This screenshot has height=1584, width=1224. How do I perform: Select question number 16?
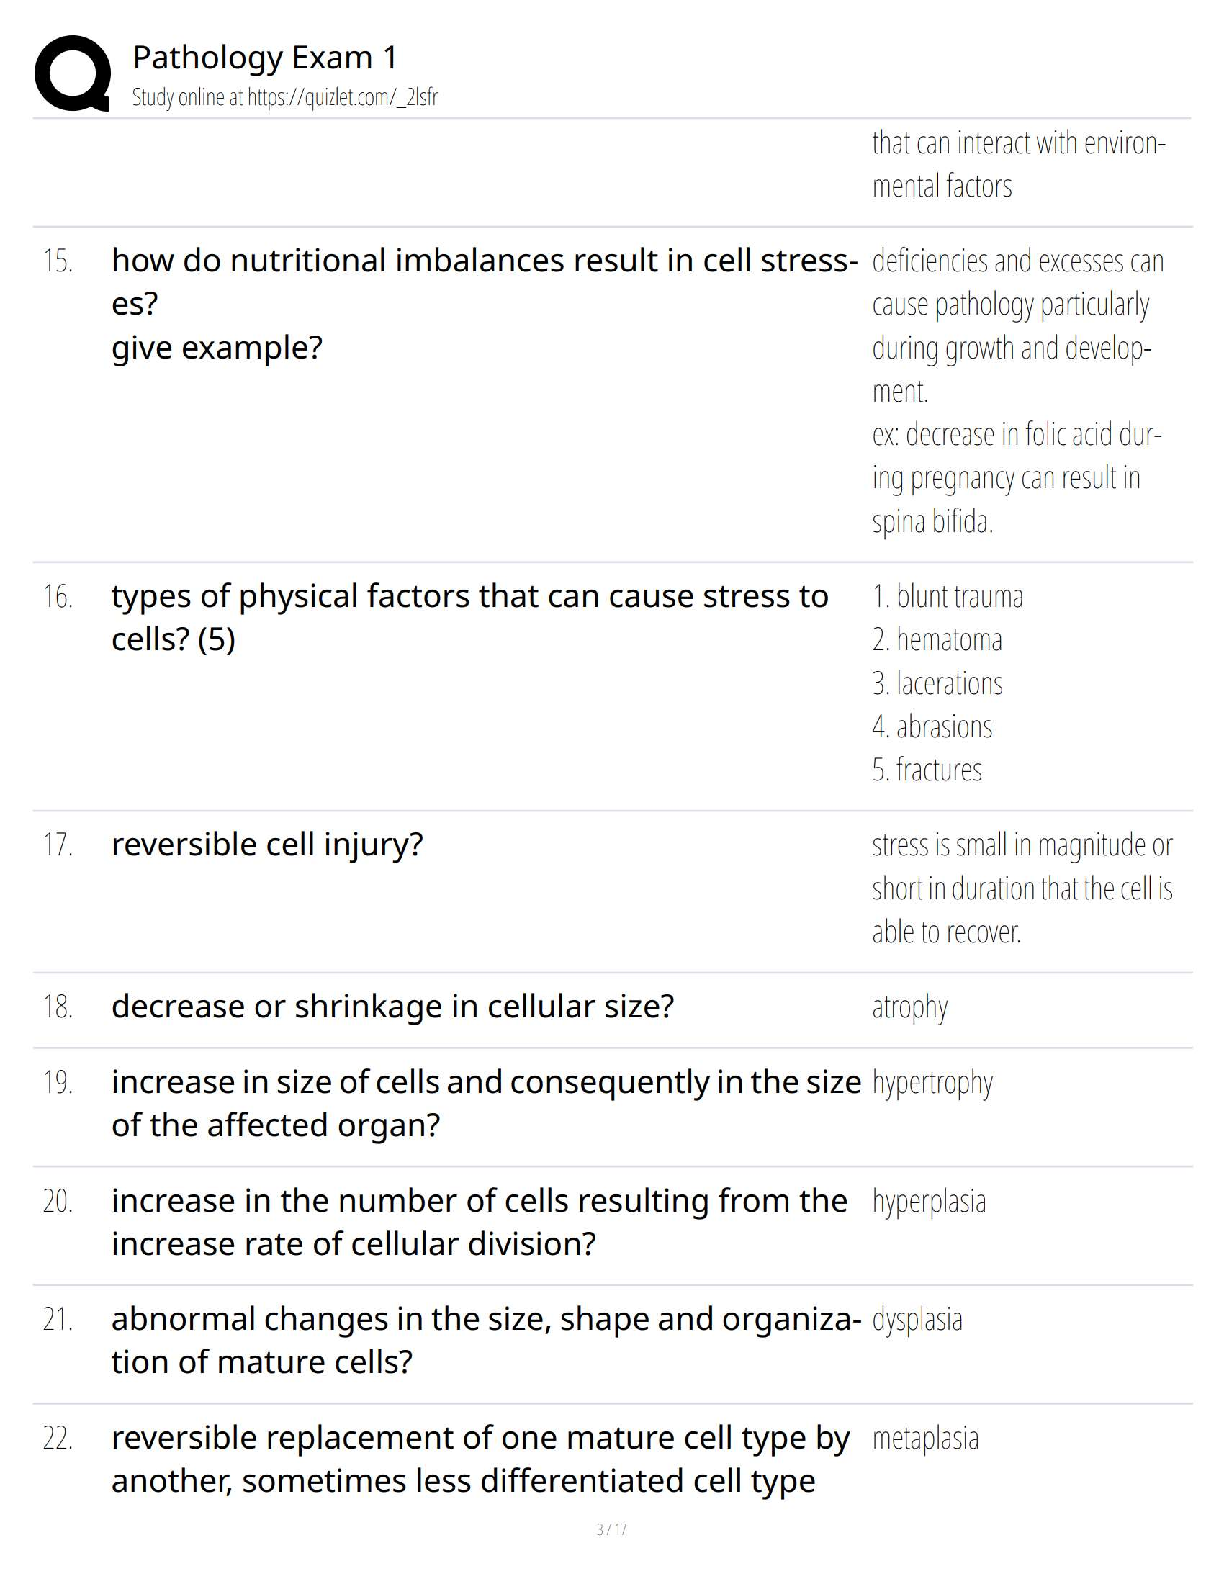tap(58, 597)
